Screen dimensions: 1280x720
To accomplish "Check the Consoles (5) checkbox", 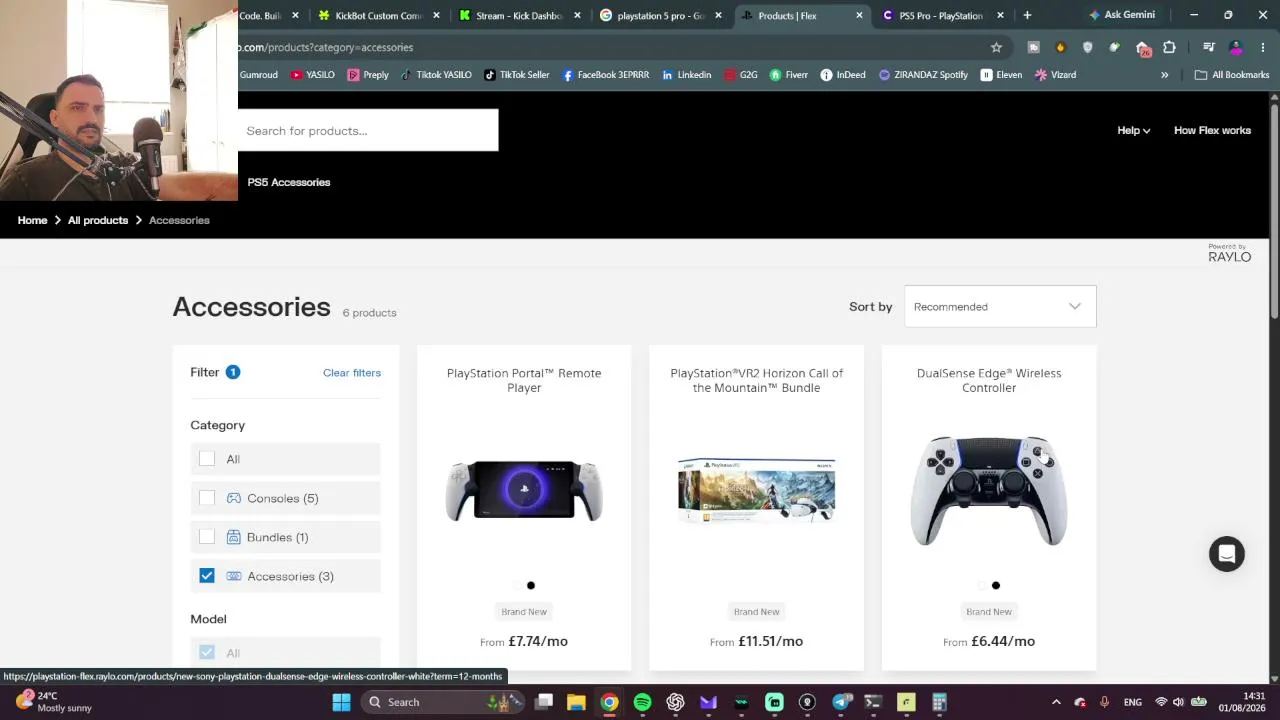I will (x=207, y=498).
